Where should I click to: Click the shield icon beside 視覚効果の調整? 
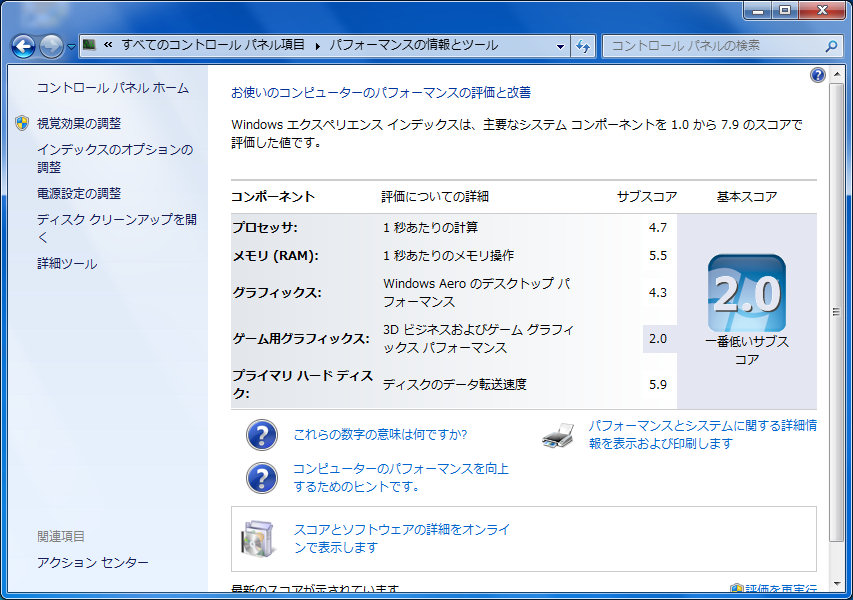click(x=22, y=123)
